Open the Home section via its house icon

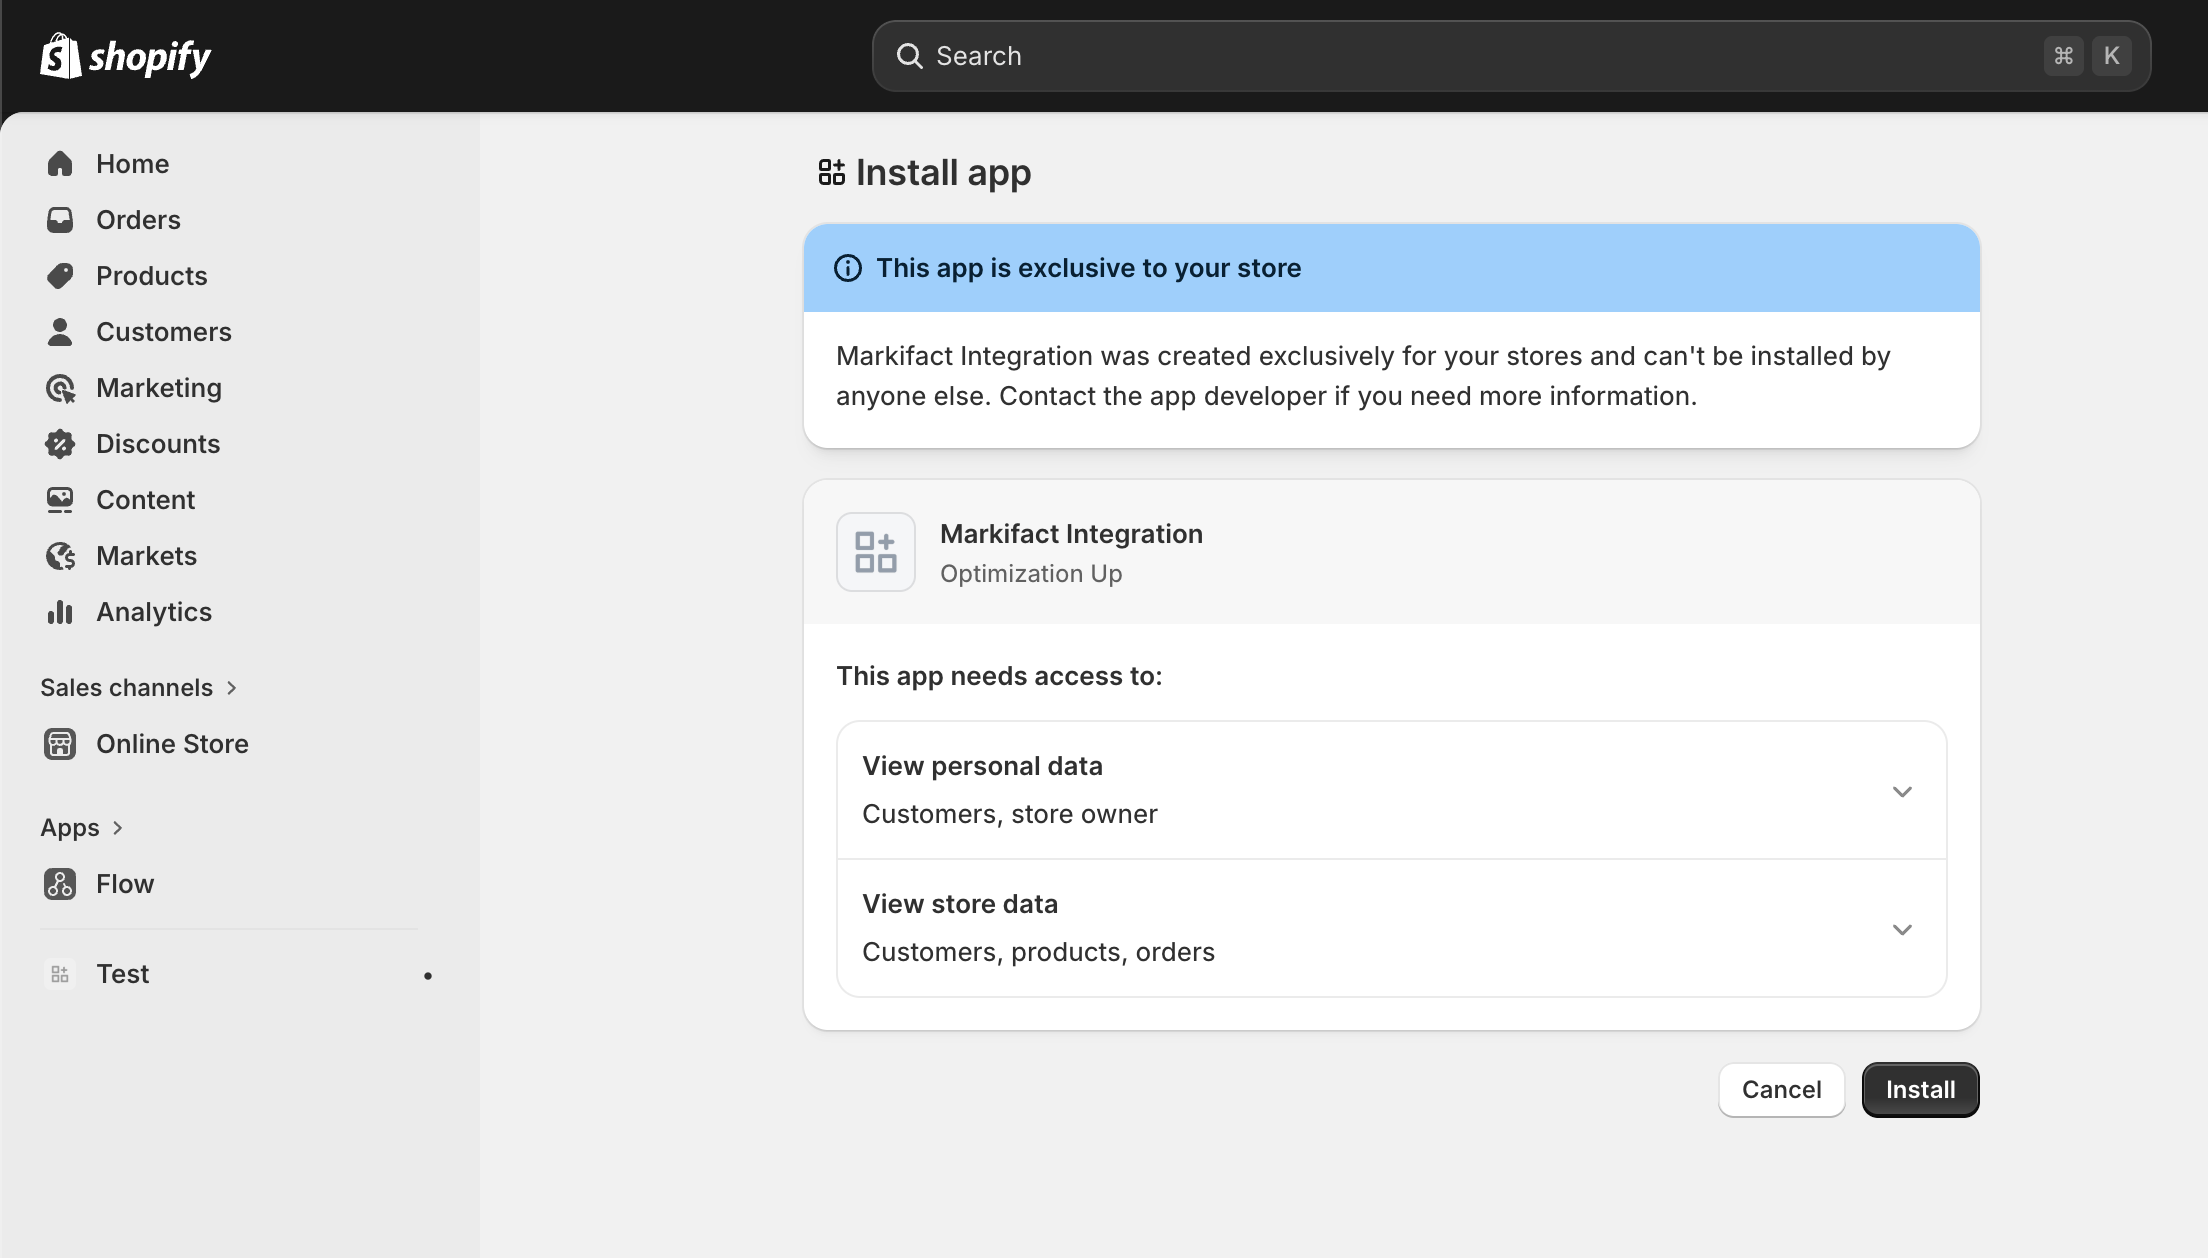60,163
